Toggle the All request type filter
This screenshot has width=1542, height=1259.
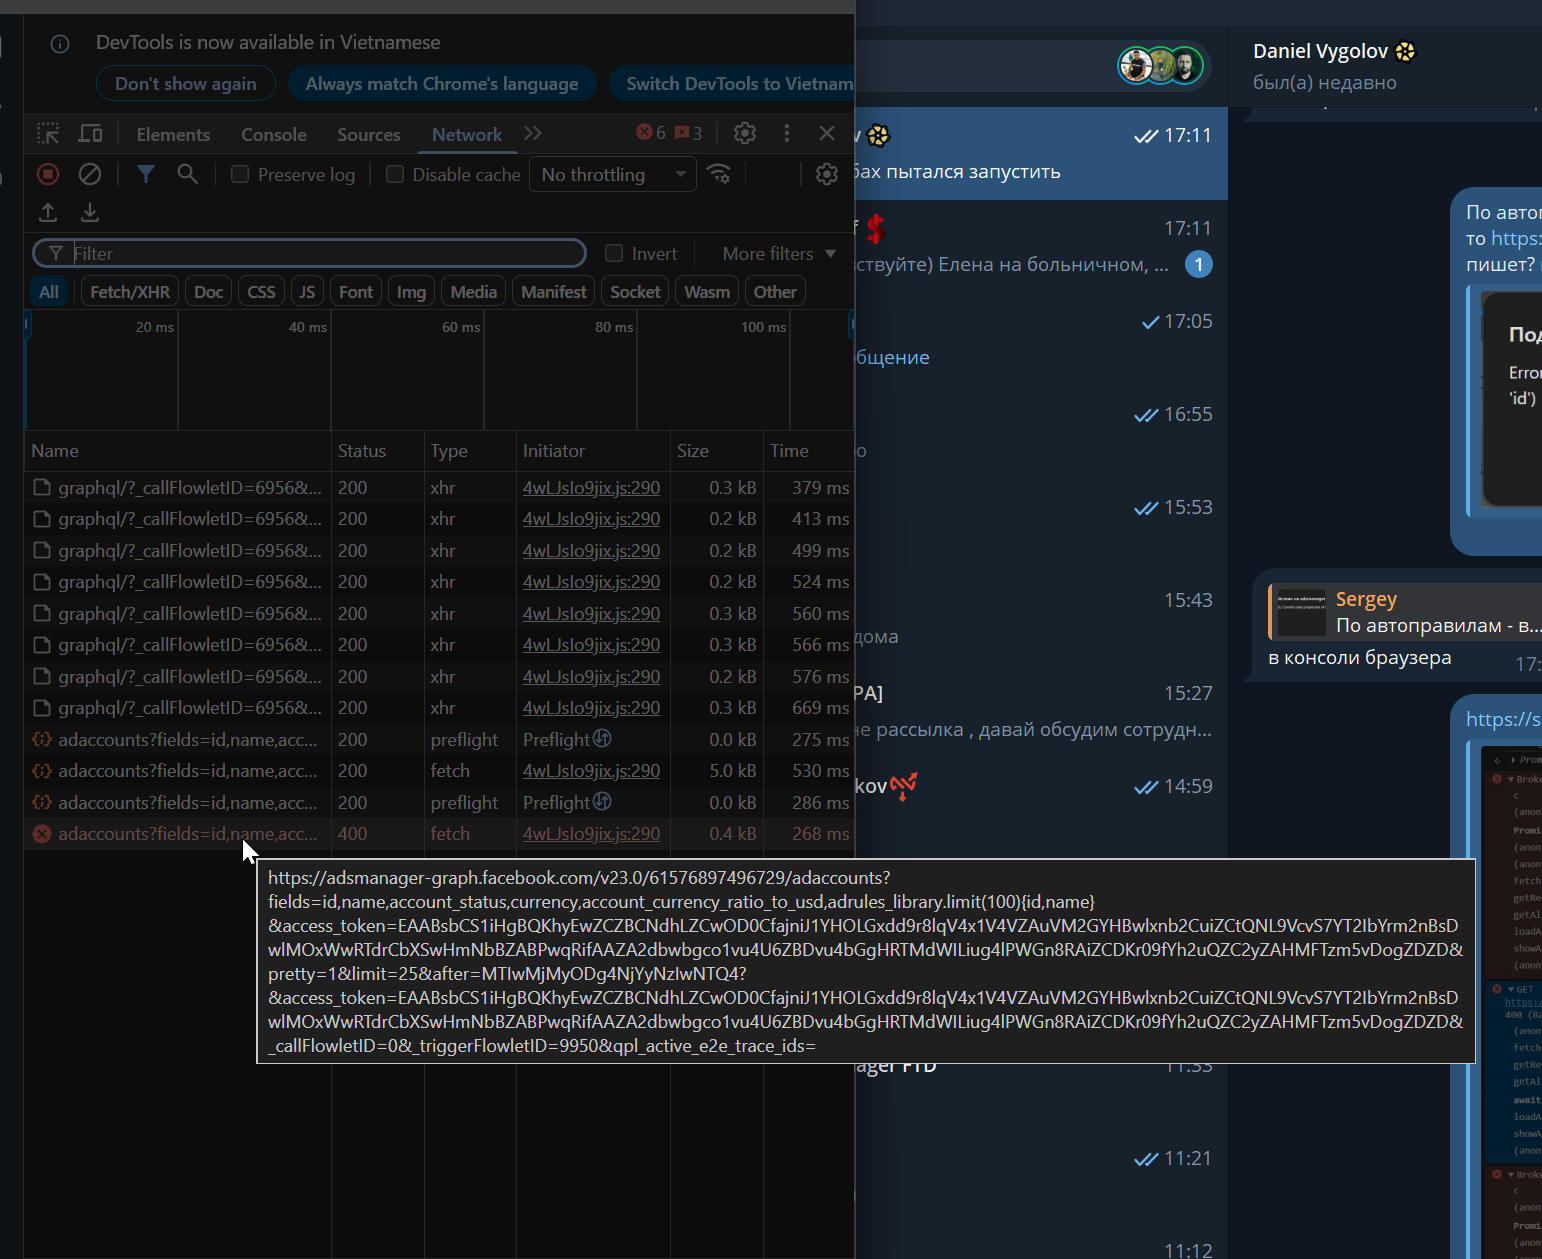coord(49,292)
